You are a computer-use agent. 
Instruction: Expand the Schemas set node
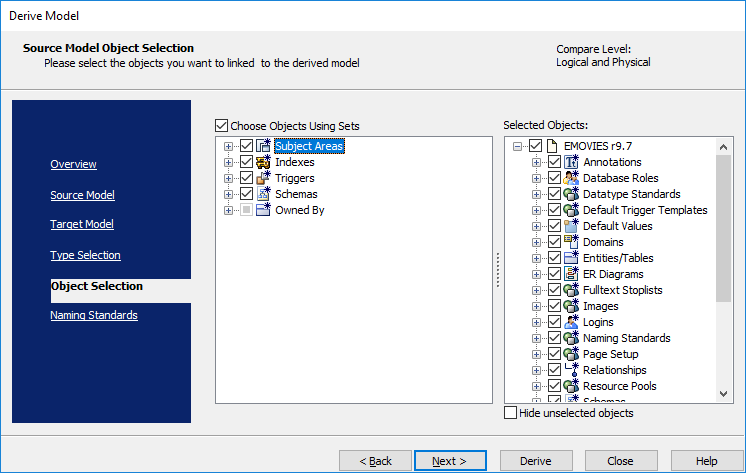coord(228,194)
